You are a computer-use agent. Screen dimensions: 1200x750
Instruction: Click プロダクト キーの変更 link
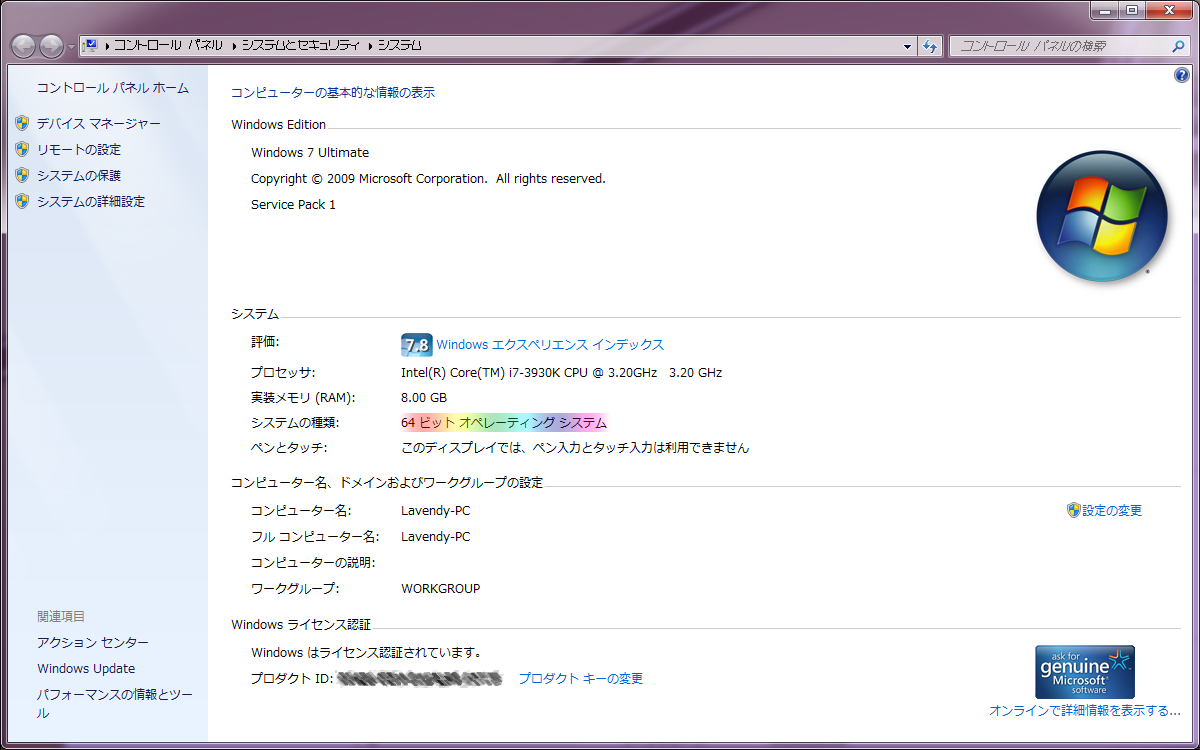coord(580,678)
